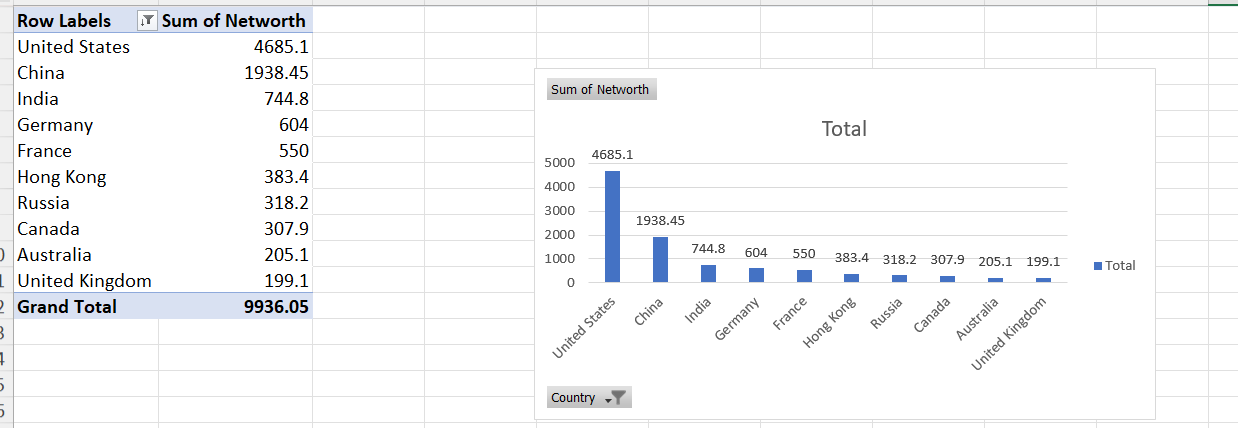Click the 1938.45 value cell for China
The image size is (1238, 428).
276,73
